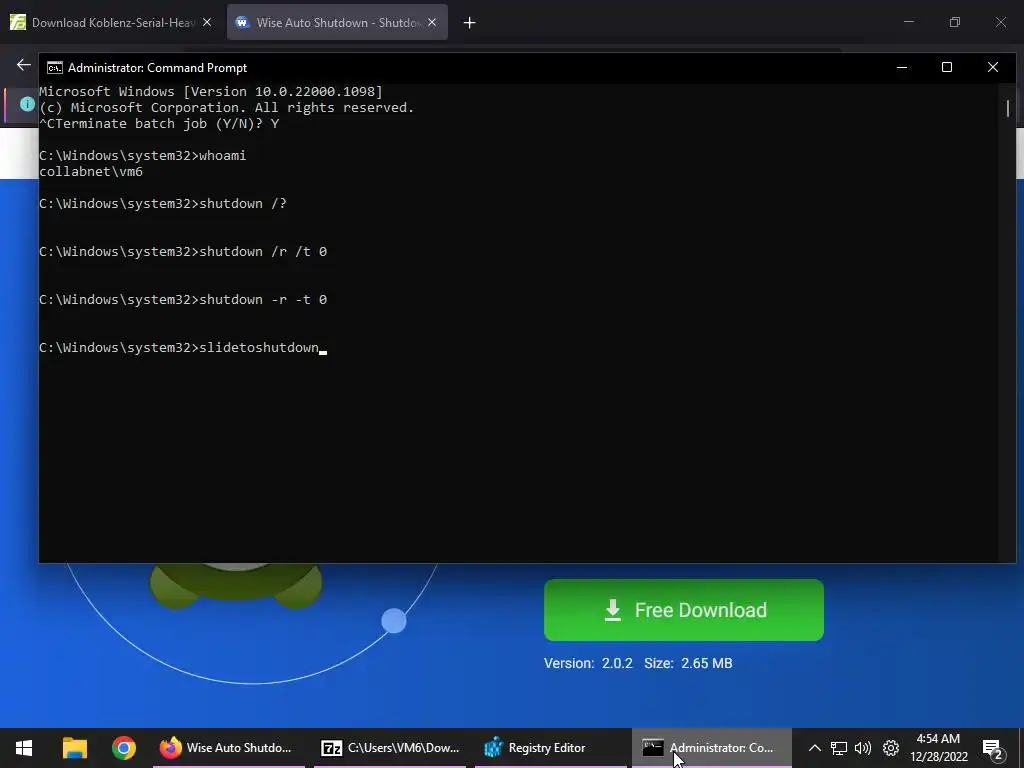Click the 'Version: 2.0.2' text
The width and height of the screenshot is (1024, 768).
point(588,663)
